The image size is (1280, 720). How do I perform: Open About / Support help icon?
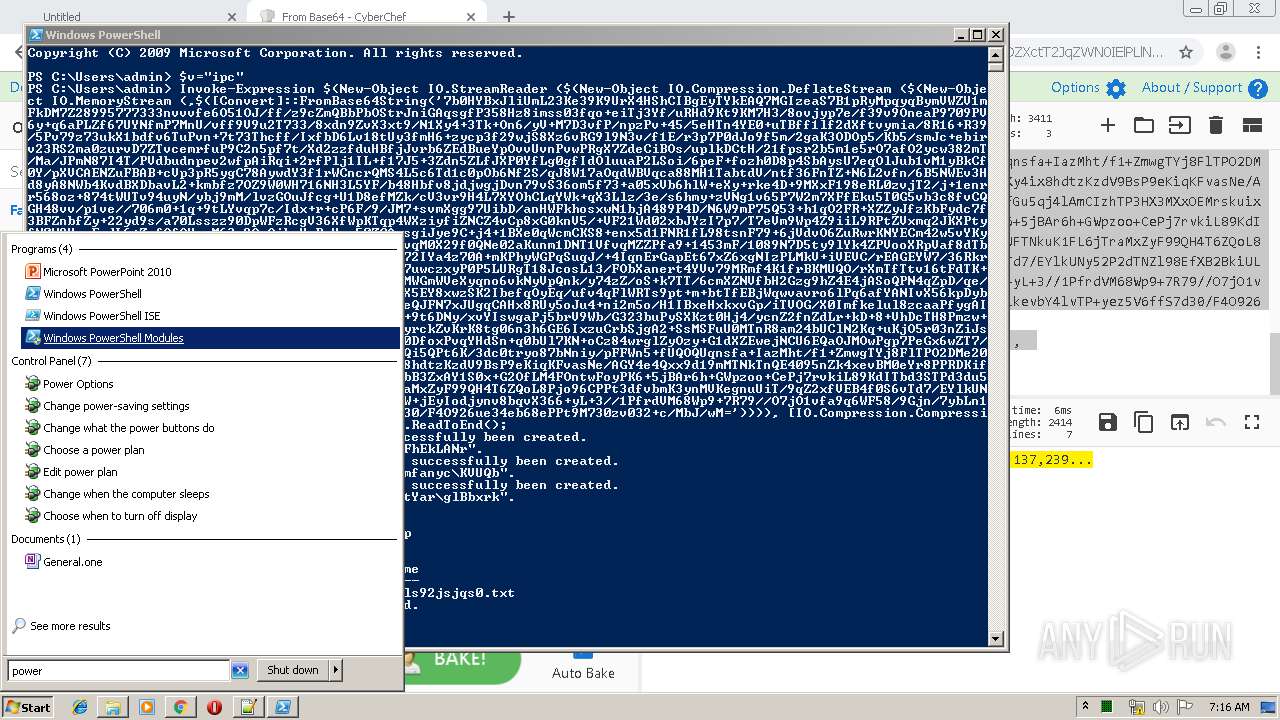click(1258, 89)
